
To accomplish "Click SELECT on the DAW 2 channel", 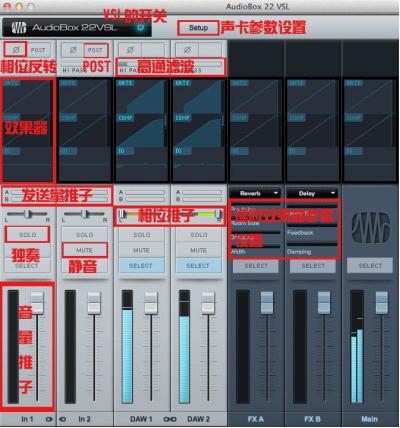I will [198, 266].
